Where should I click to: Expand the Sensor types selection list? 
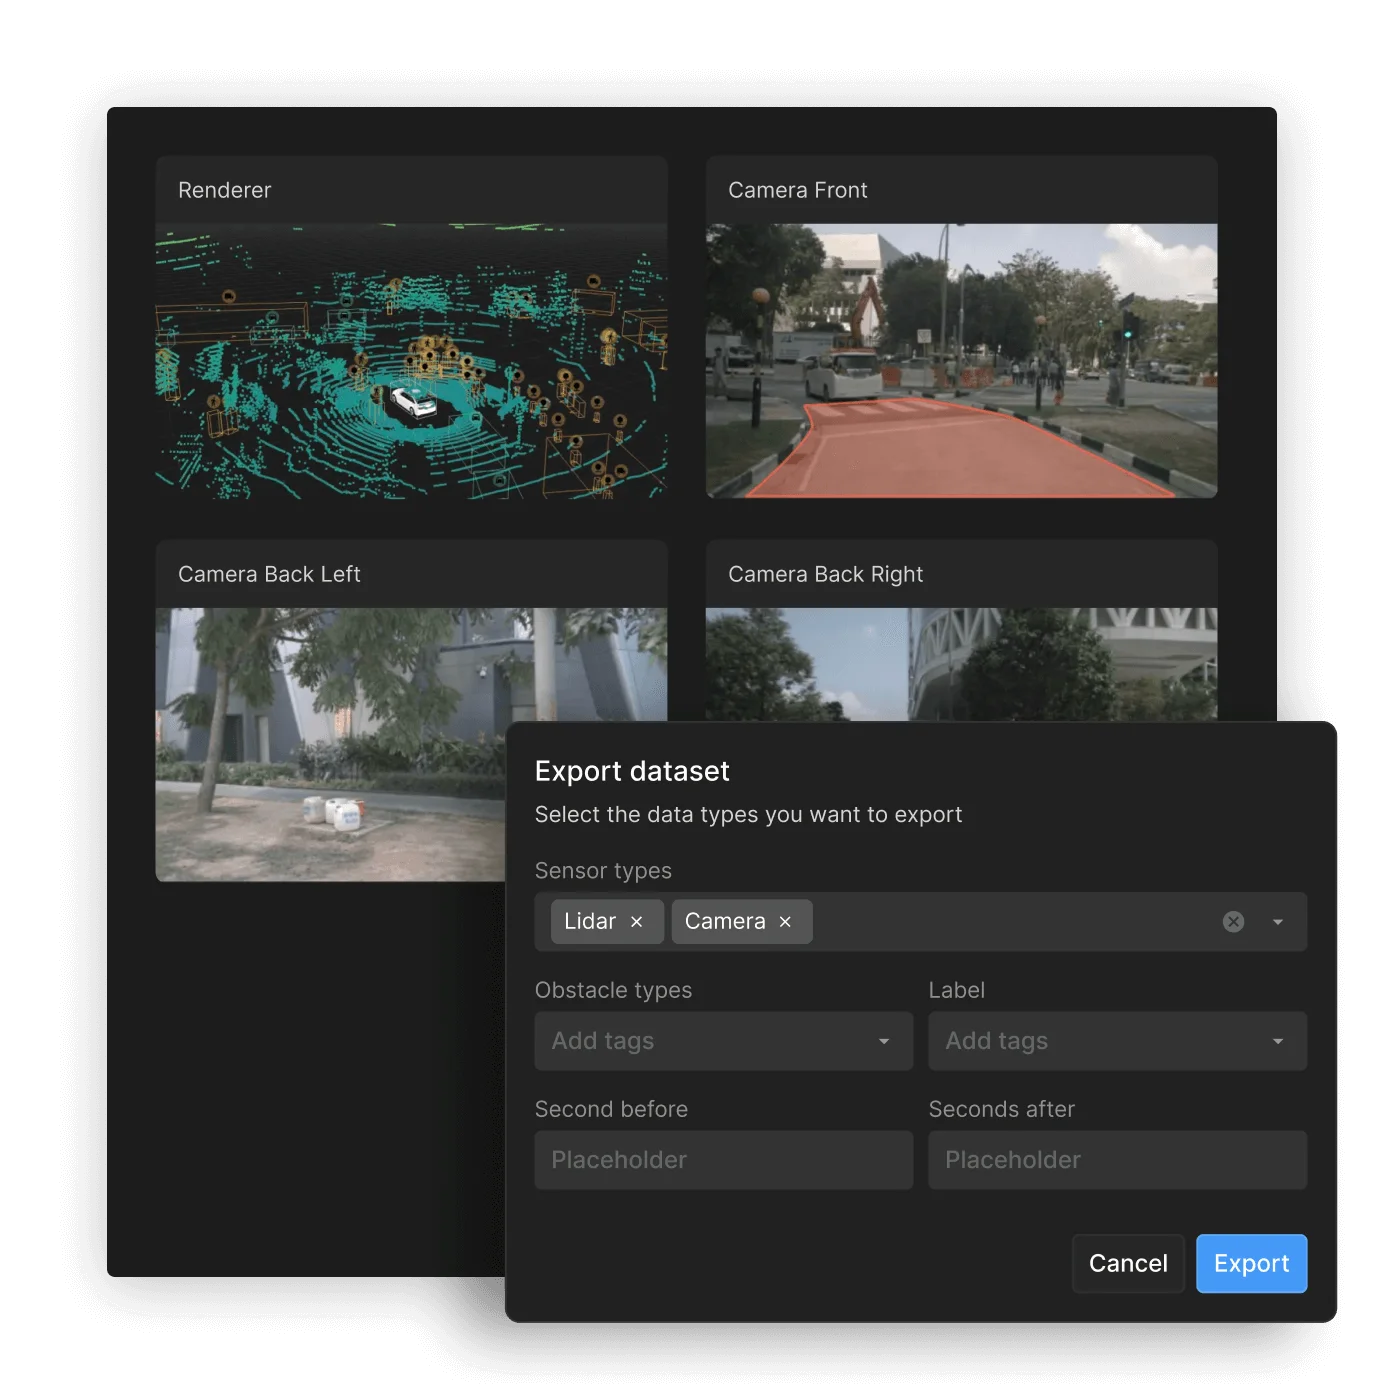point(1276,921)
